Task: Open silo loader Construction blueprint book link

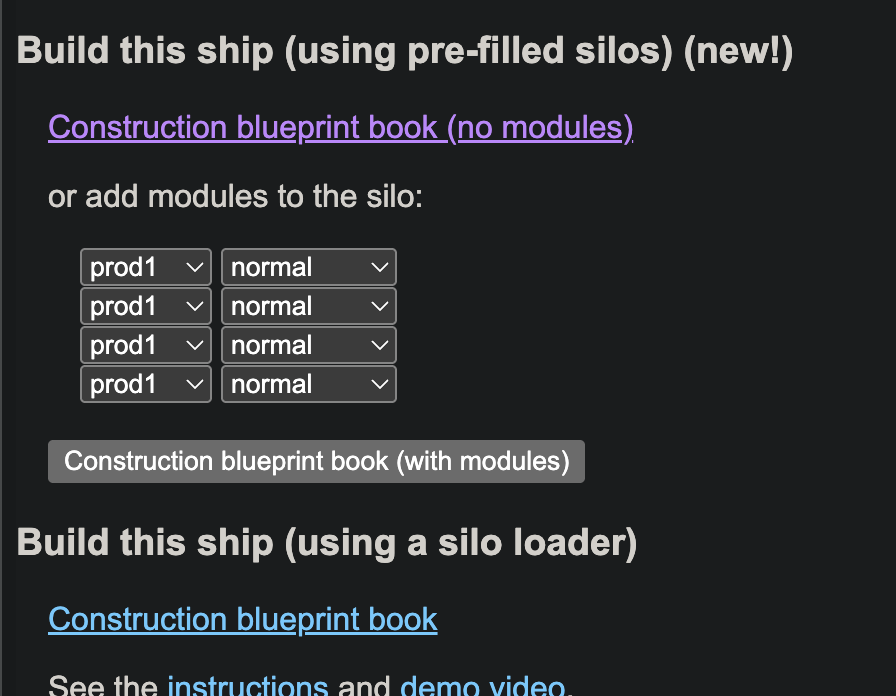Action: click(243, 619)
